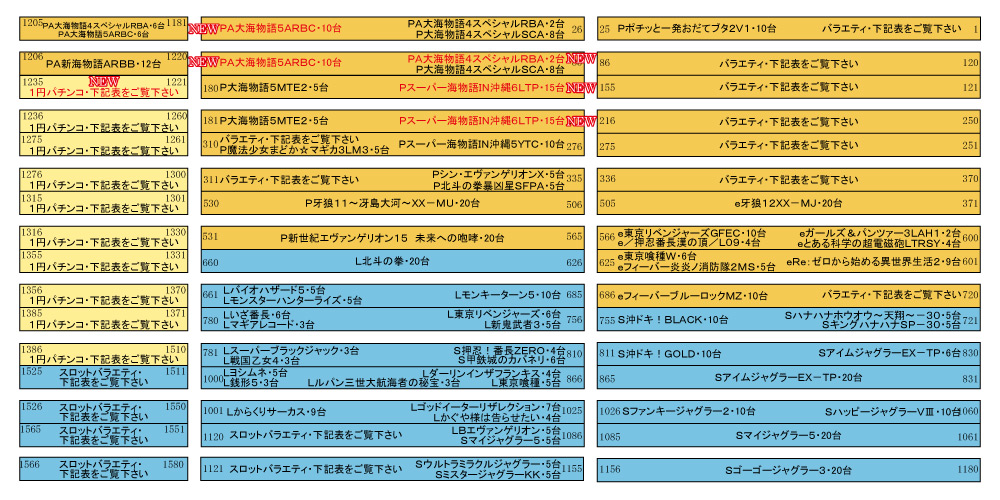Open Pスーパー海物語IN沖縄5YTC・10台 entry
The width and height of the screenshot is (1000, 500).
[481, 145]
